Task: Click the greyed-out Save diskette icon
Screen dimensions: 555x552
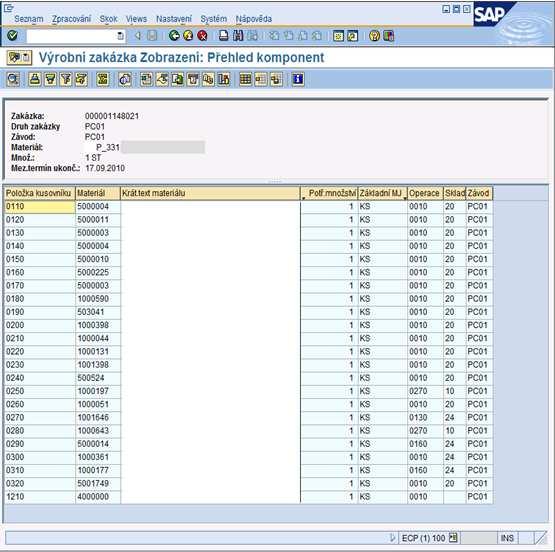Action: point(152,35)
